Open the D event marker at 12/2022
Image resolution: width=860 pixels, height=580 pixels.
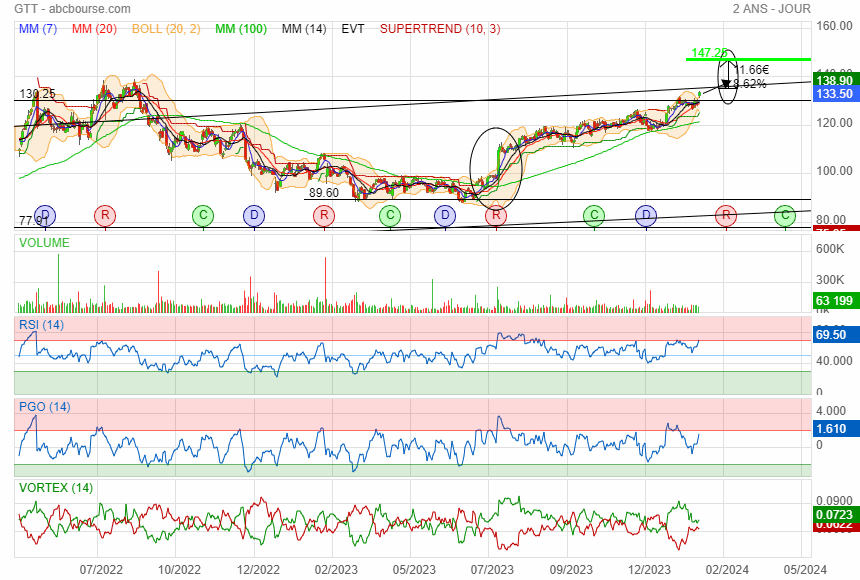tap(254, 215)
